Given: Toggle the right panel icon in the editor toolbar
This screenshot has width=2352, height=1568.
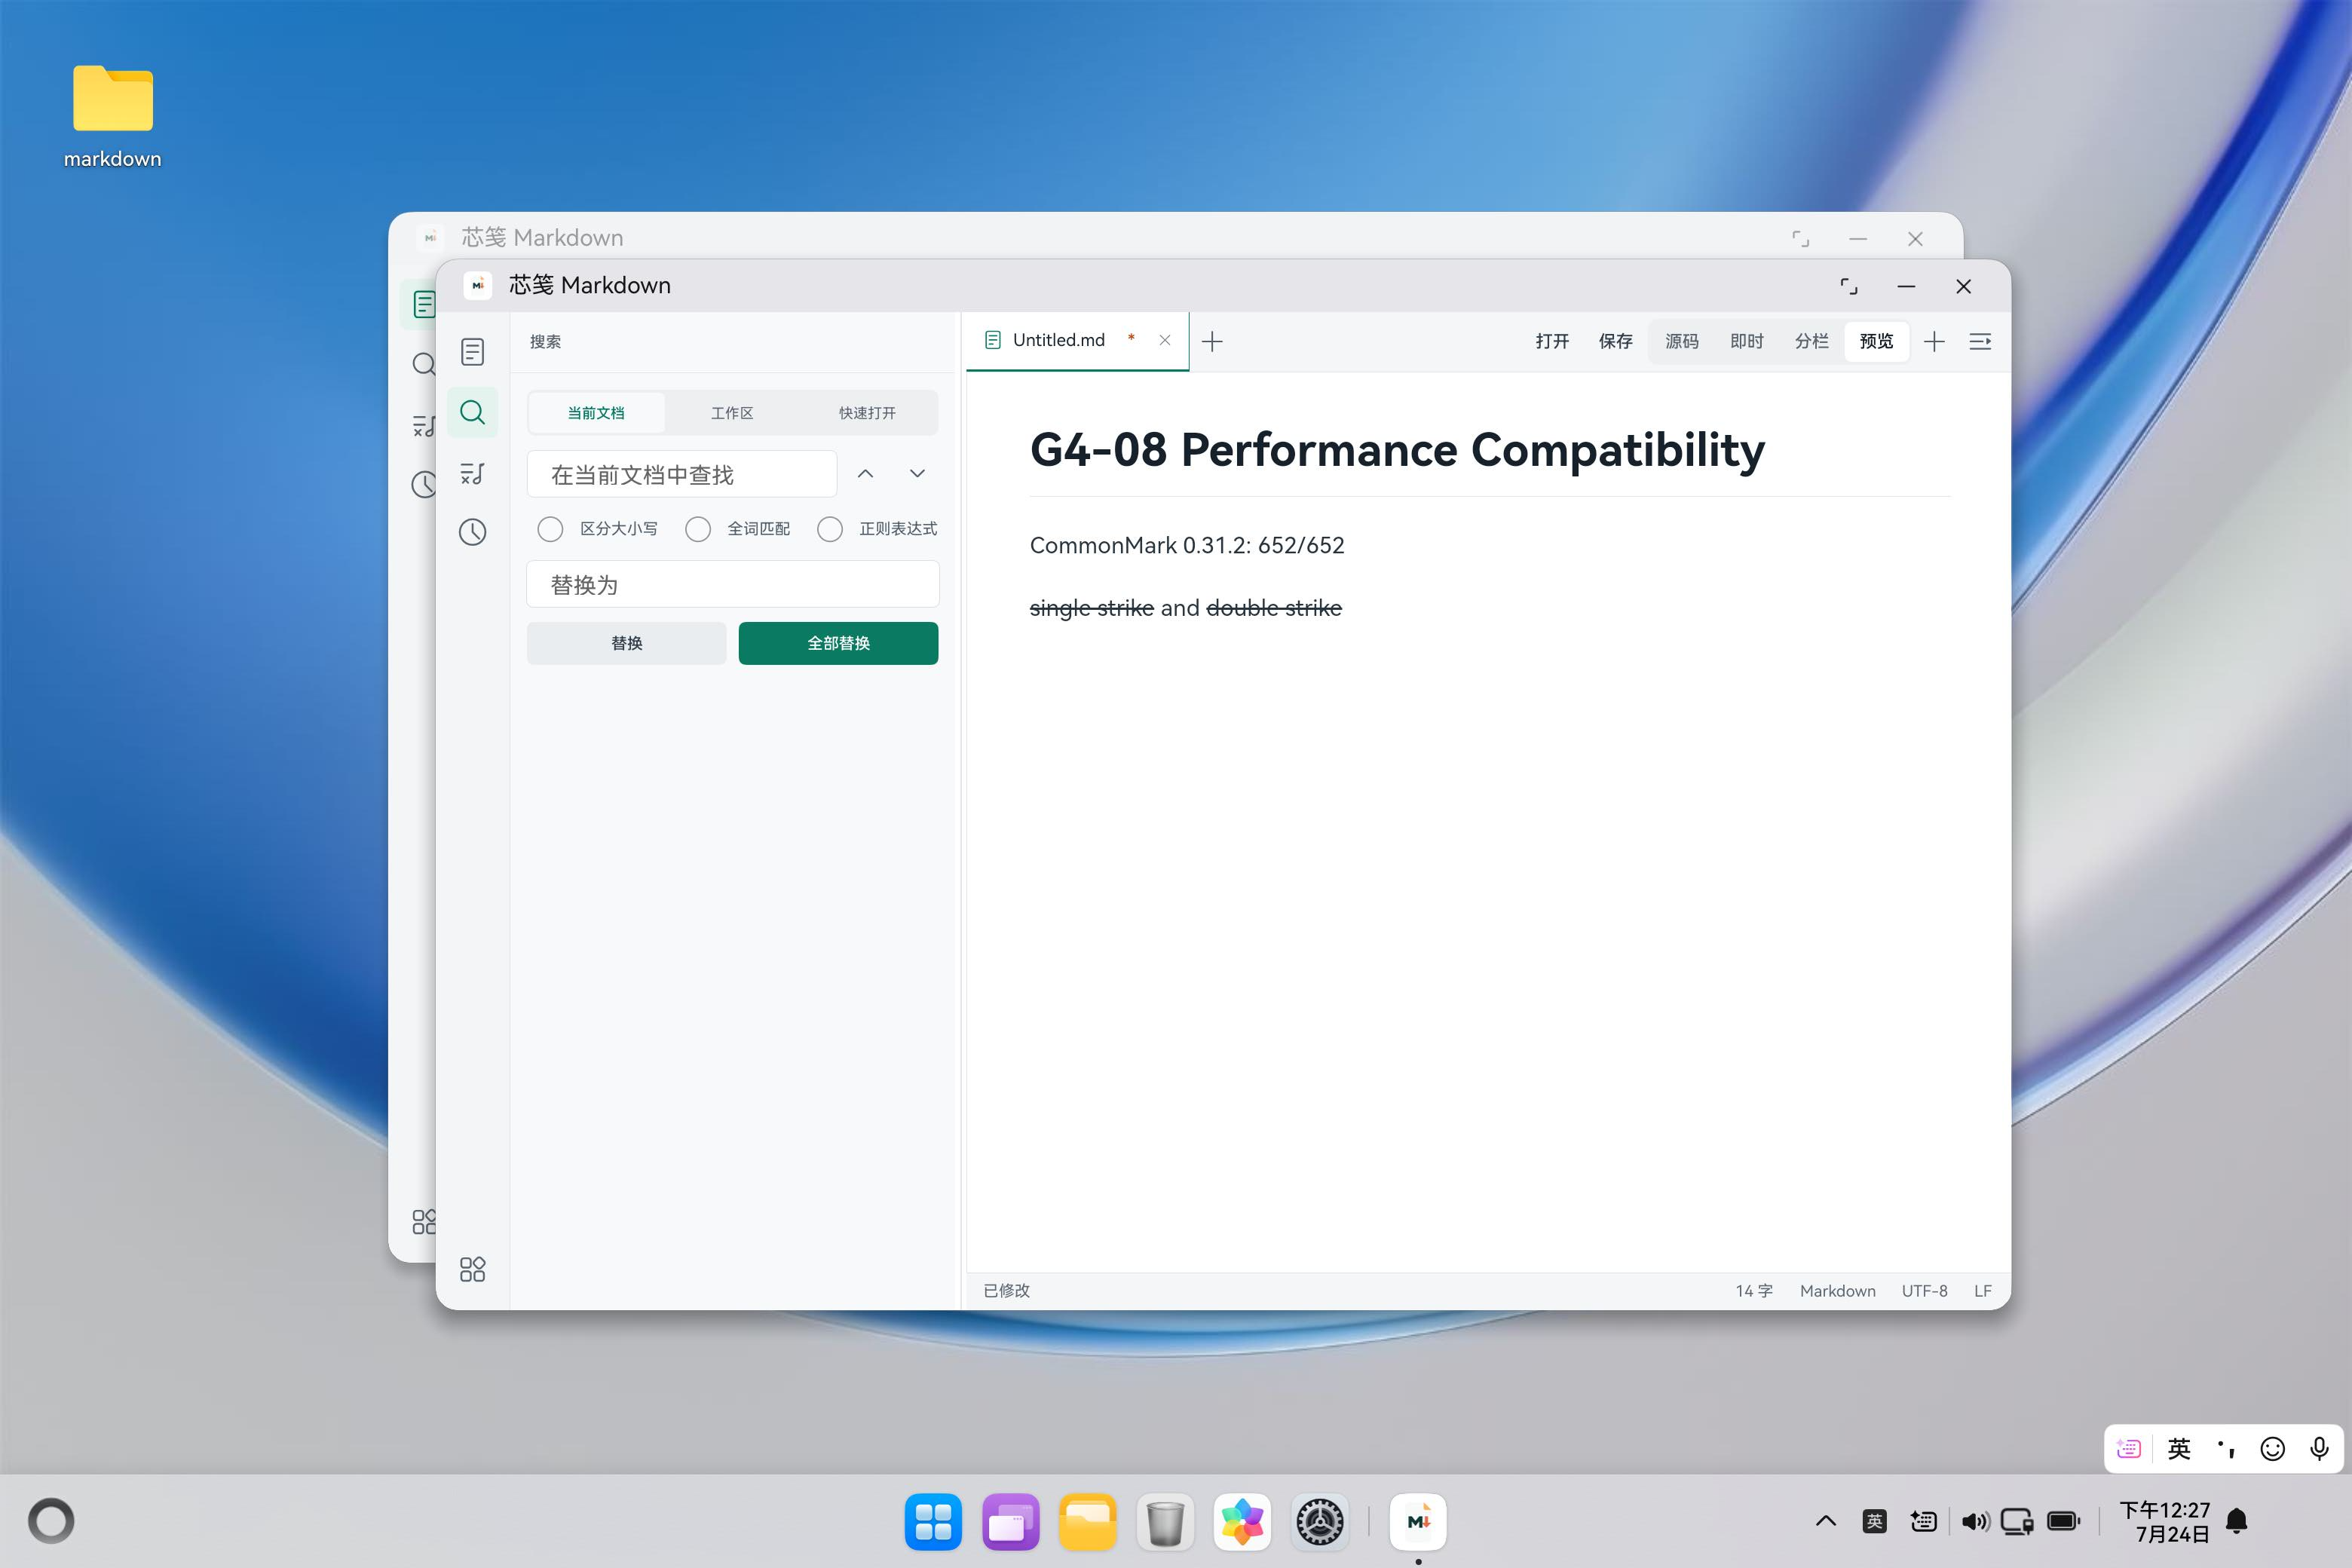Looking at the screenshot, I should pos(1980,342).
